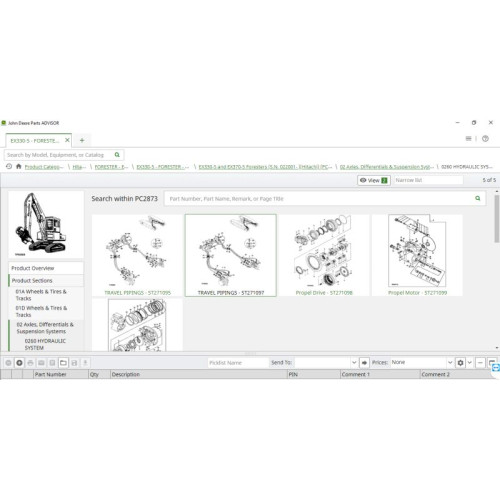The width and height of the screenshot is (500, 500).
Task: Click the TeamViewer icon at right edge
Action: (x=496, y=368)
